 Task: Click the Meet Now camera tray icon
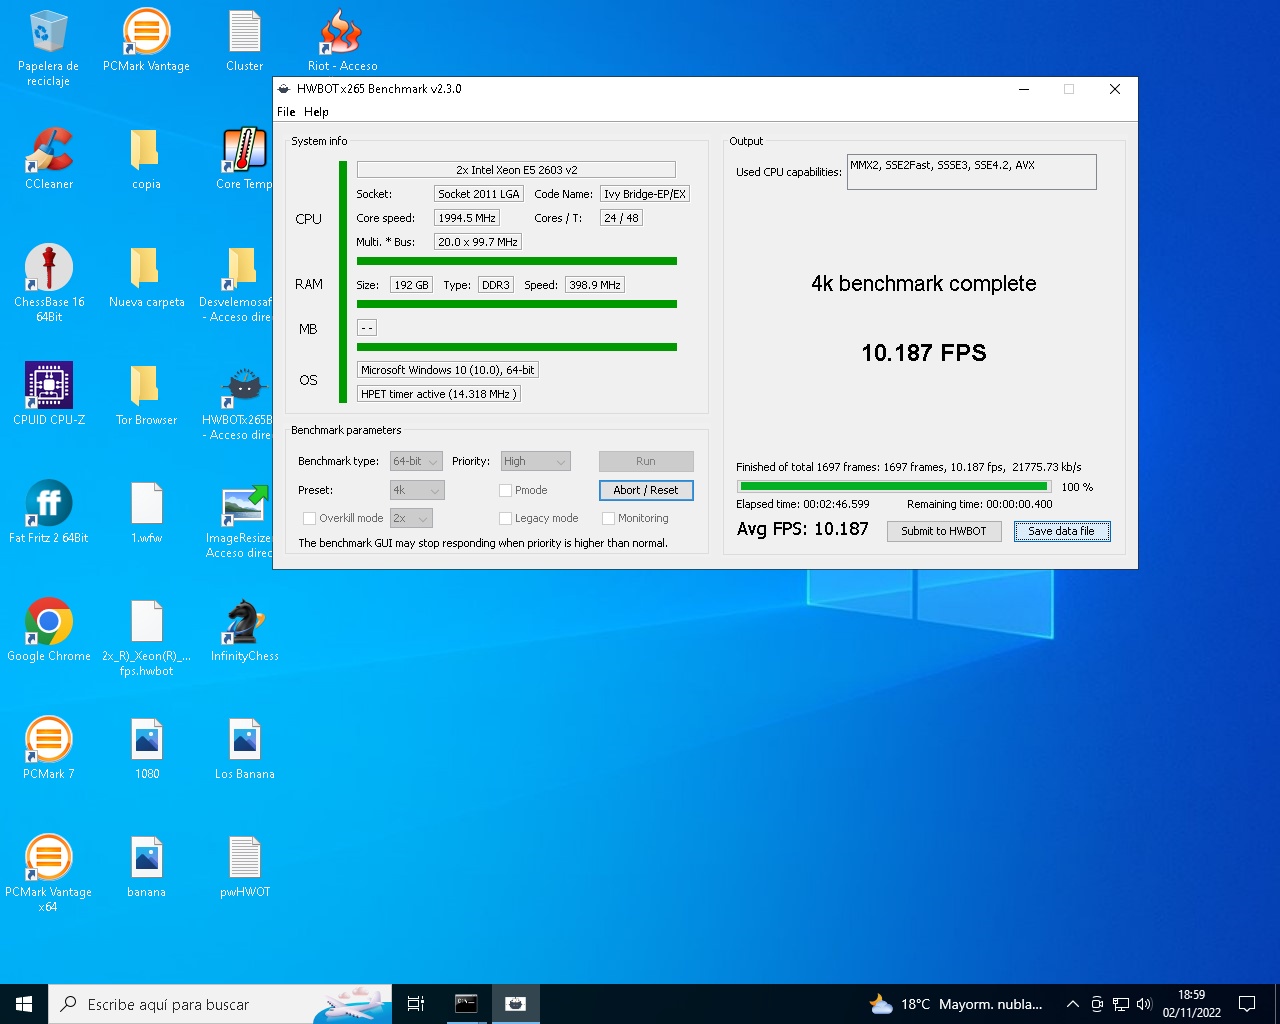click(x=1097, y=1004)
